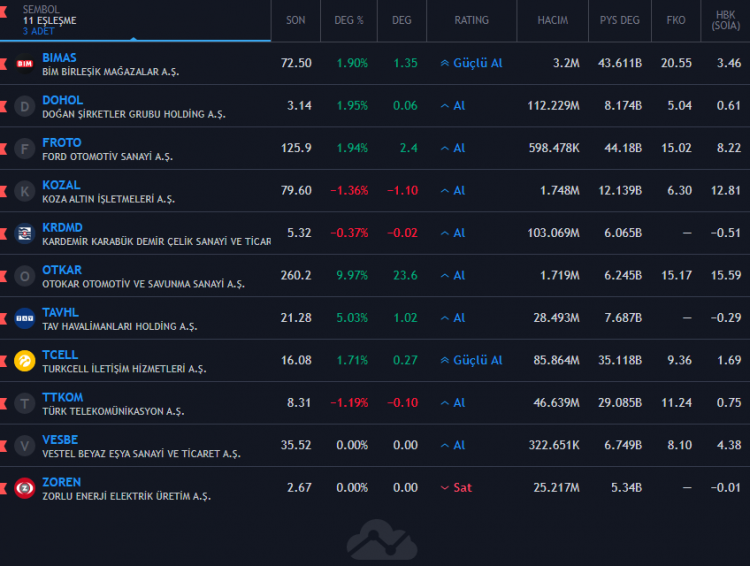Screen dimensions: 750x566
Task: Click the ZOREN red logo icon
Action: [x=25, y=488]
